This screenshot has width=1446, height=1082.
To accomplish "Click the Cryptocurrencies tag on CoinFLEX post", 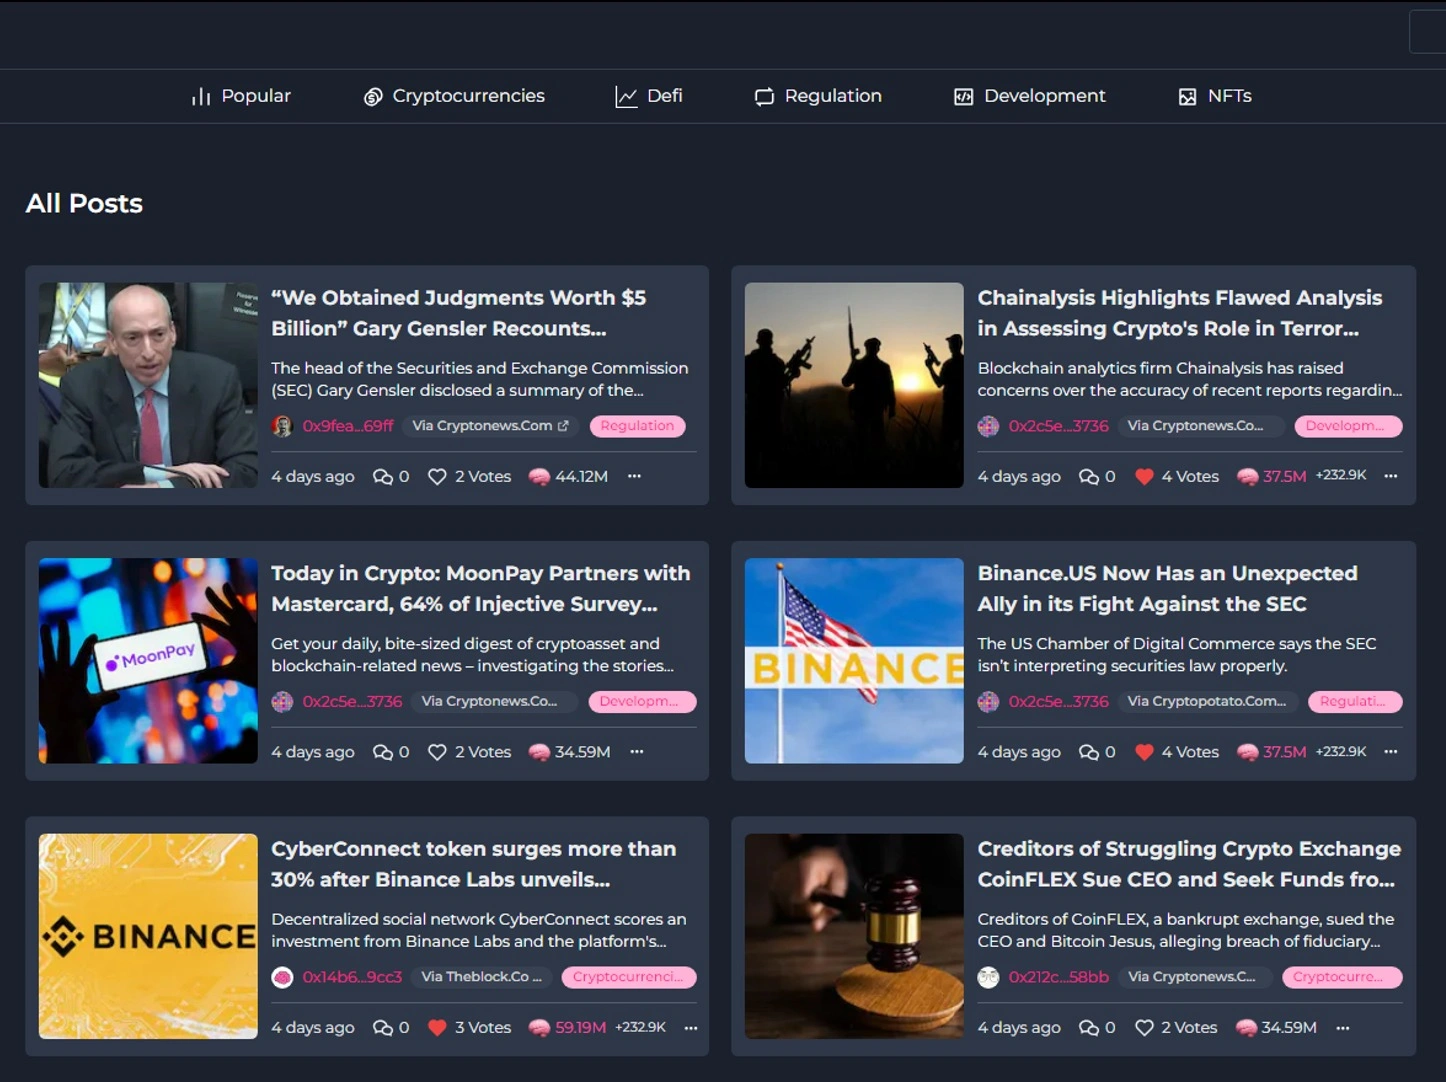I will pos(1342,977).
